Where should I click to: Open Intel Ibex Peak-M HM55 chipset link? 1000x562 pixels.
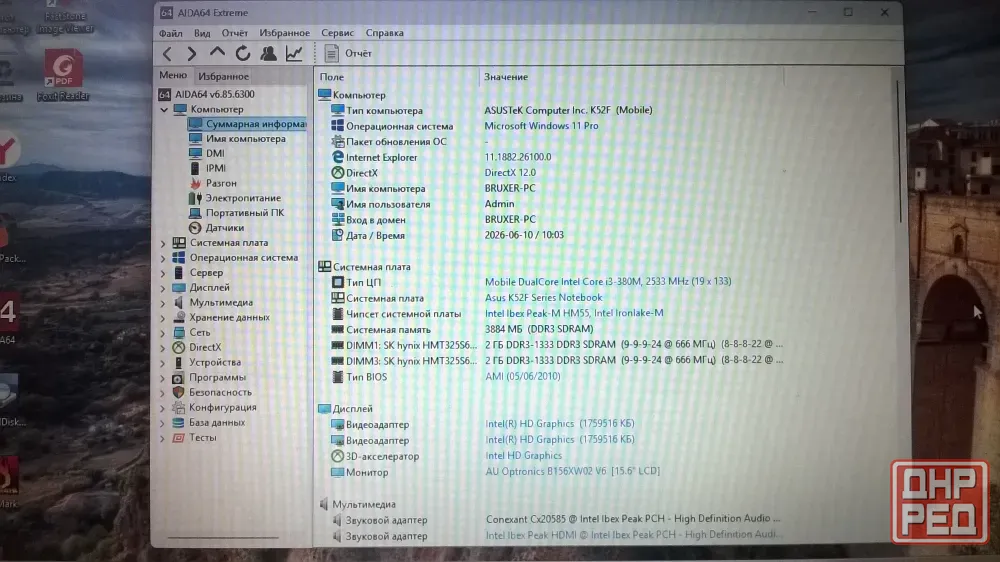(x=574, y=313)
